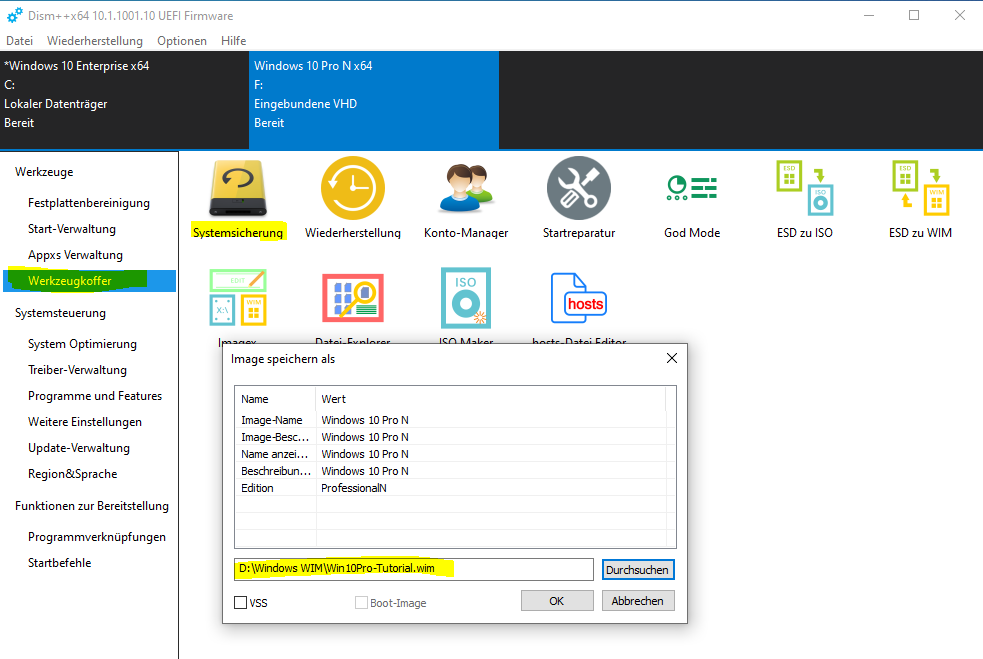
Task: Select the Windows 10 Pro N x64 image tile
Action: (374, 100)
